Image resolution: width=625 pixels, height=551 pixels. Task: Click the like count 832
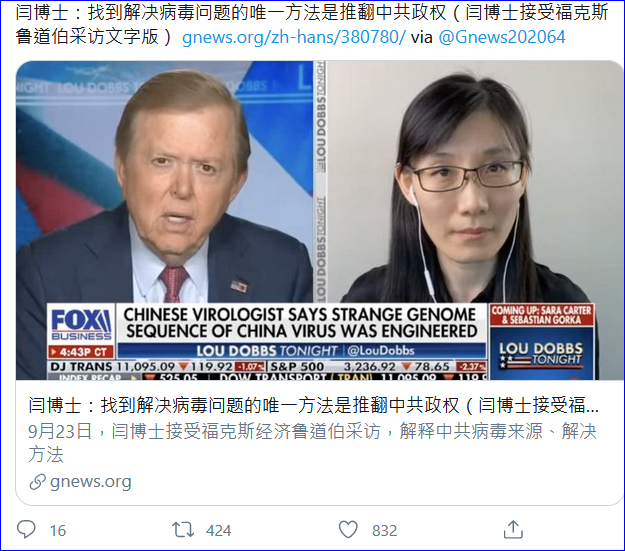[x=384, y=531]
